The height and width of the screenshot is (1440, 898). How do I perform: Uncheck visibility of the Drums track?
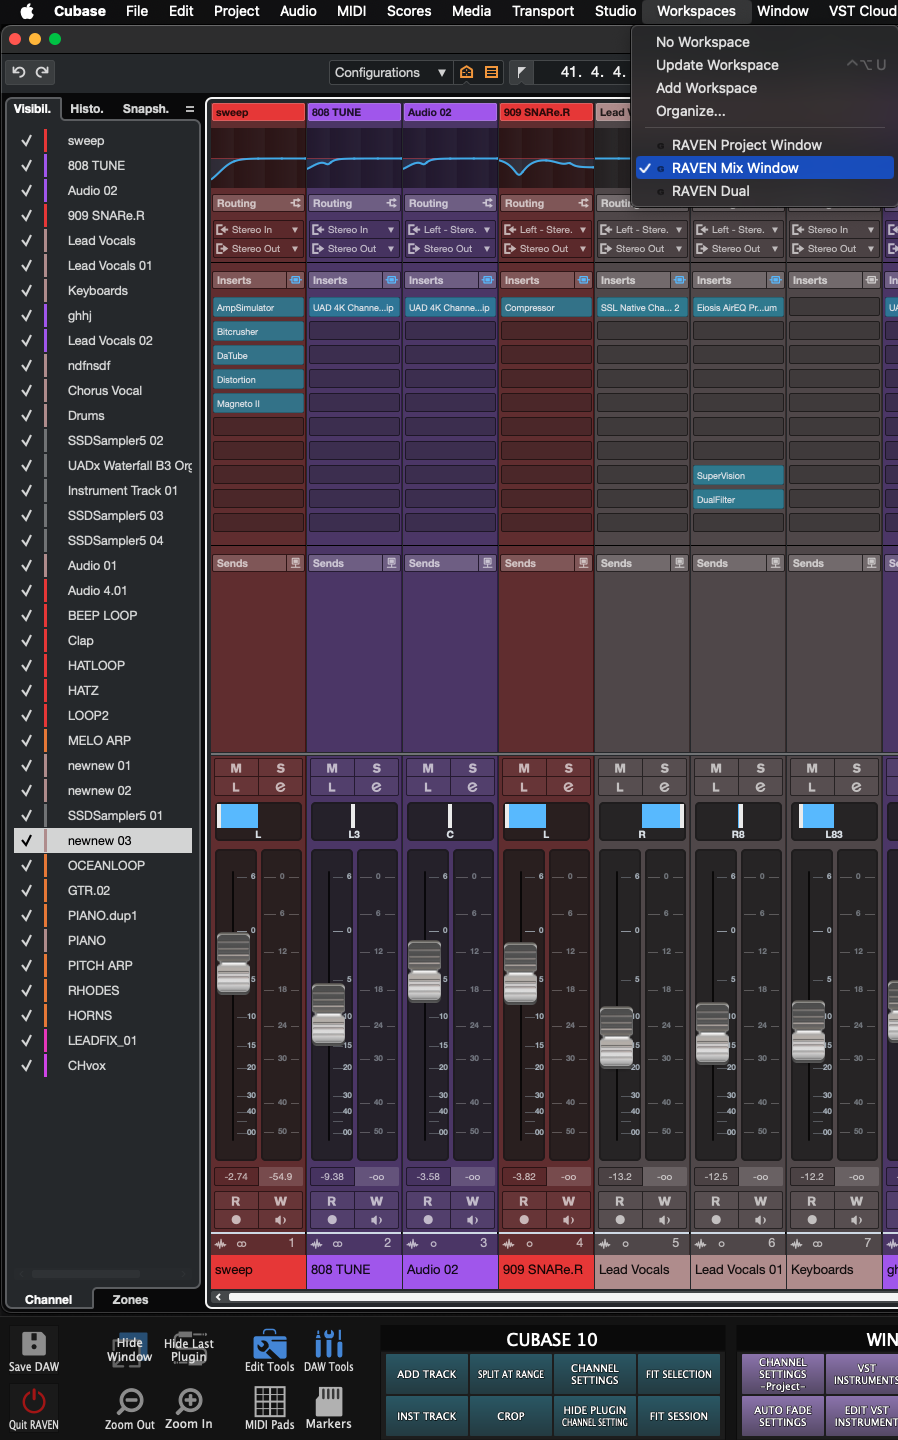point(26,416)
